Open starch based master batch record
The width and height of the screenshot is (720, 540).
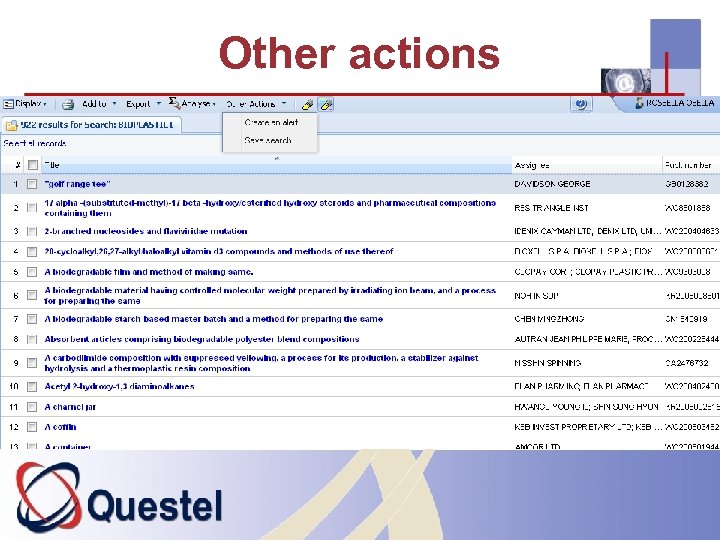click(x=214, y=319)
